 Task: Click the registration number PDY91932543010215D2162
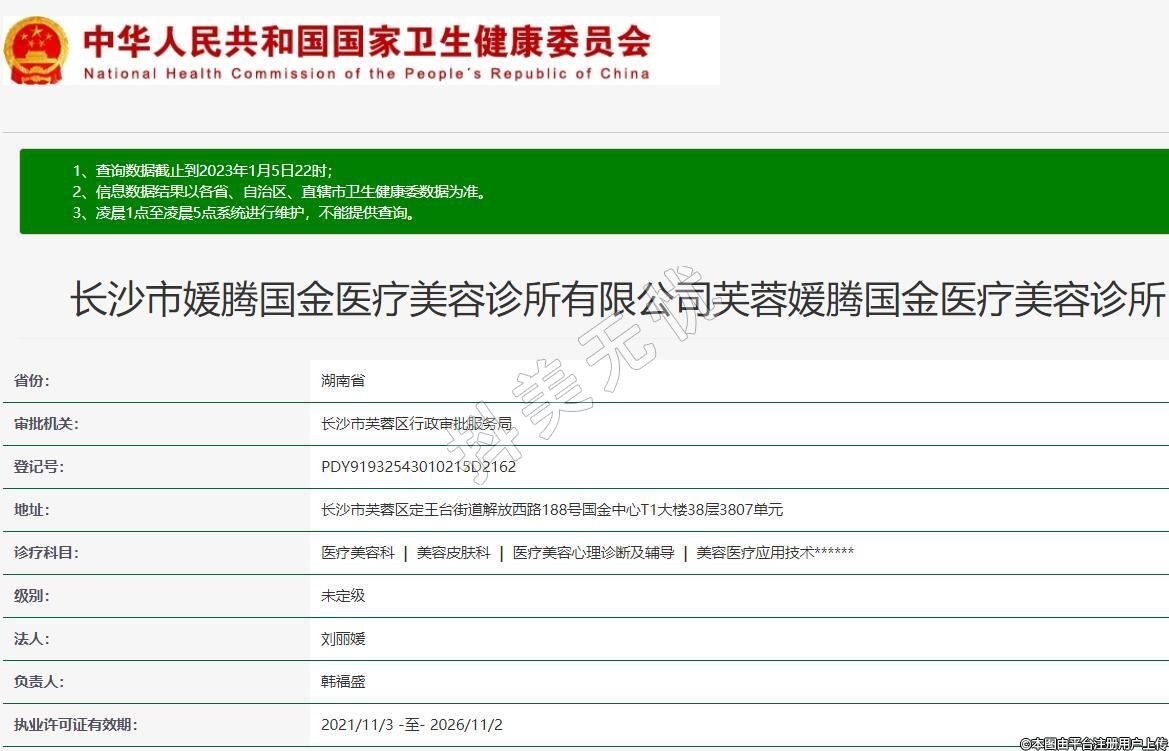click(418, 467)
